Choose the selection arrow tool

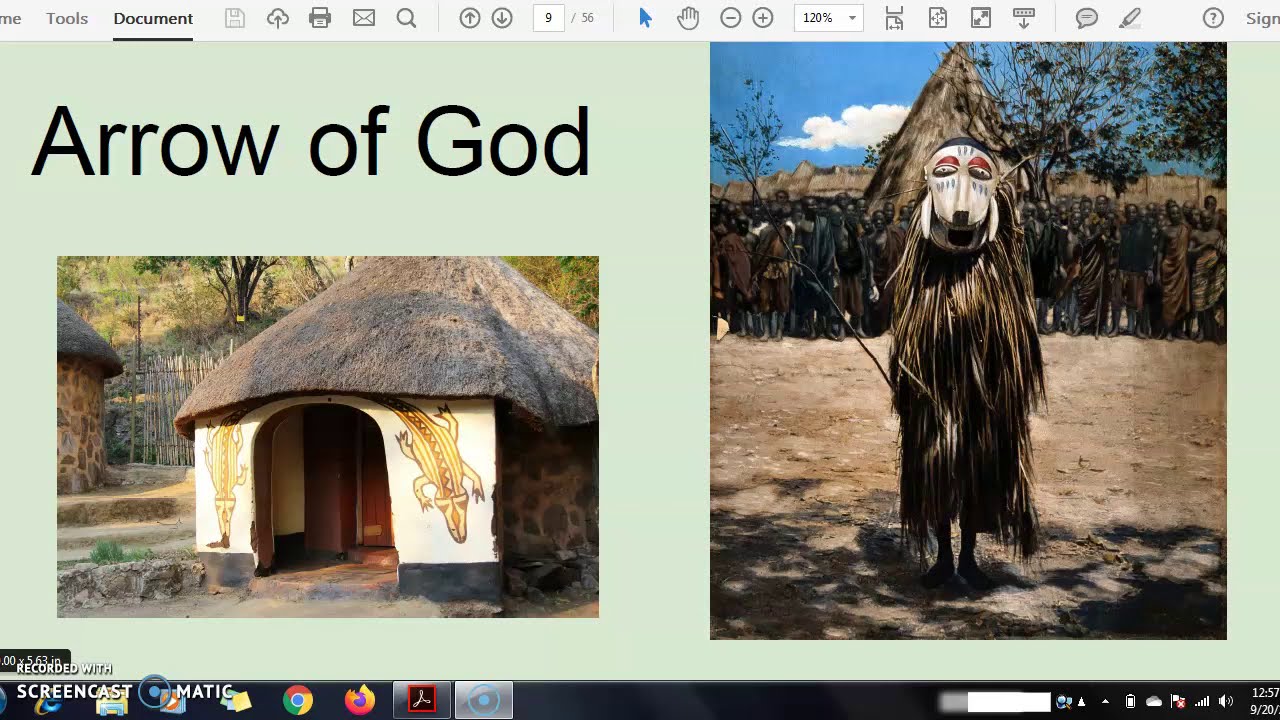645,18
